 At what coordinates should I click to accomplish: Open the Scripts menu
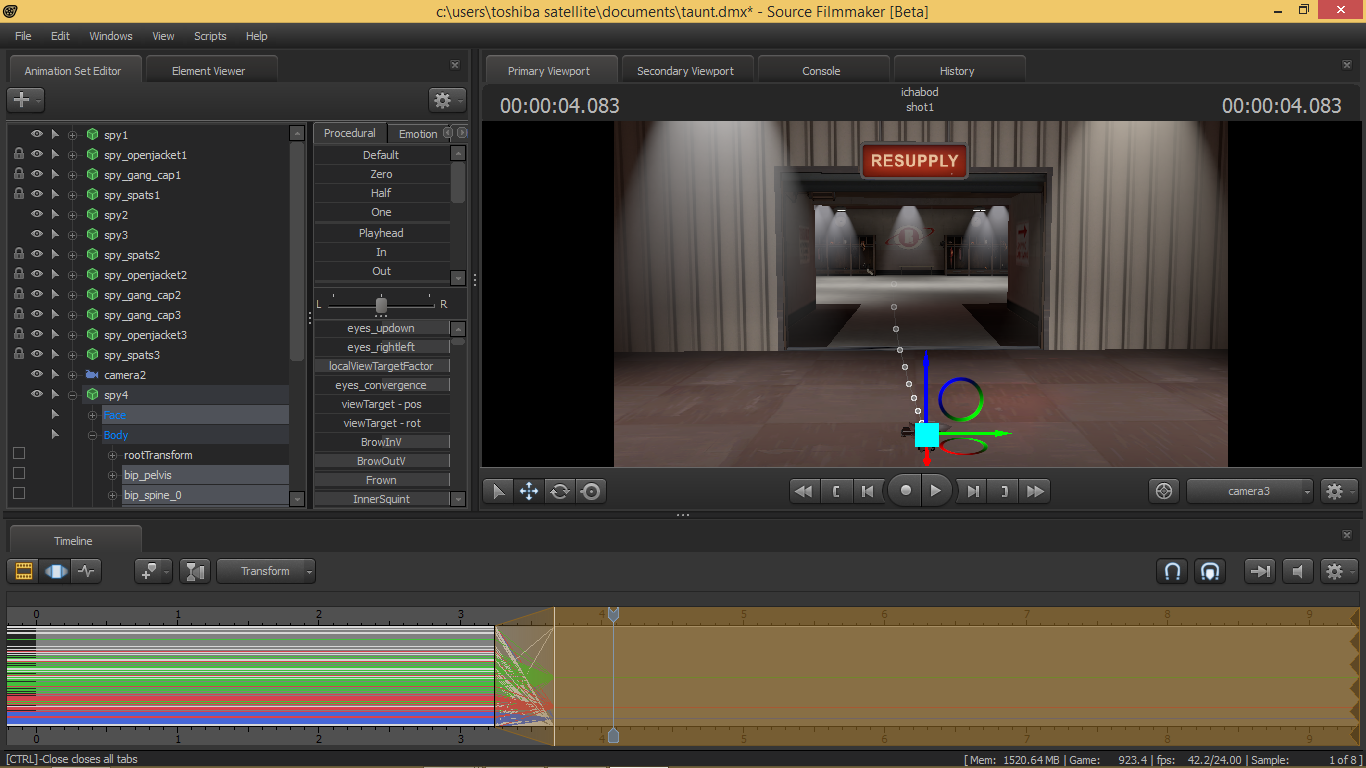click(210, 36)
